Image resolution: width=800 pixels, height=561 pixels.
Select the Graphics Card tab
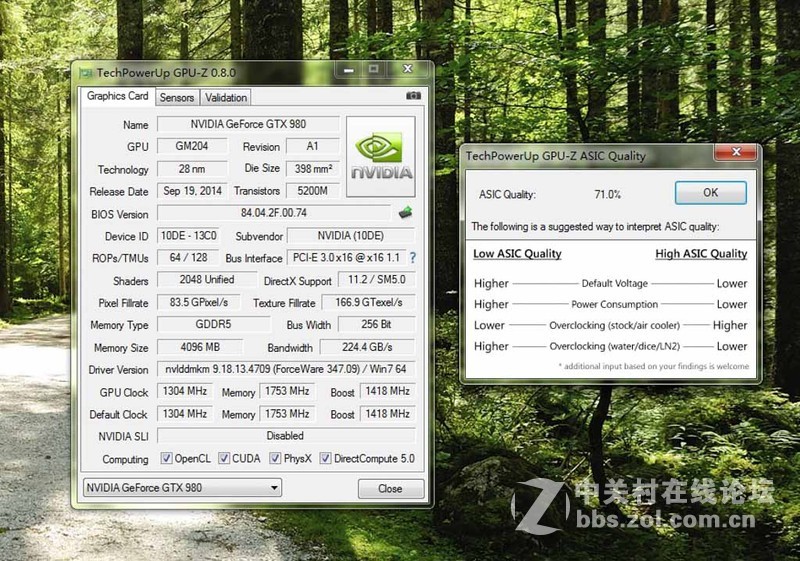click(117, 96)
